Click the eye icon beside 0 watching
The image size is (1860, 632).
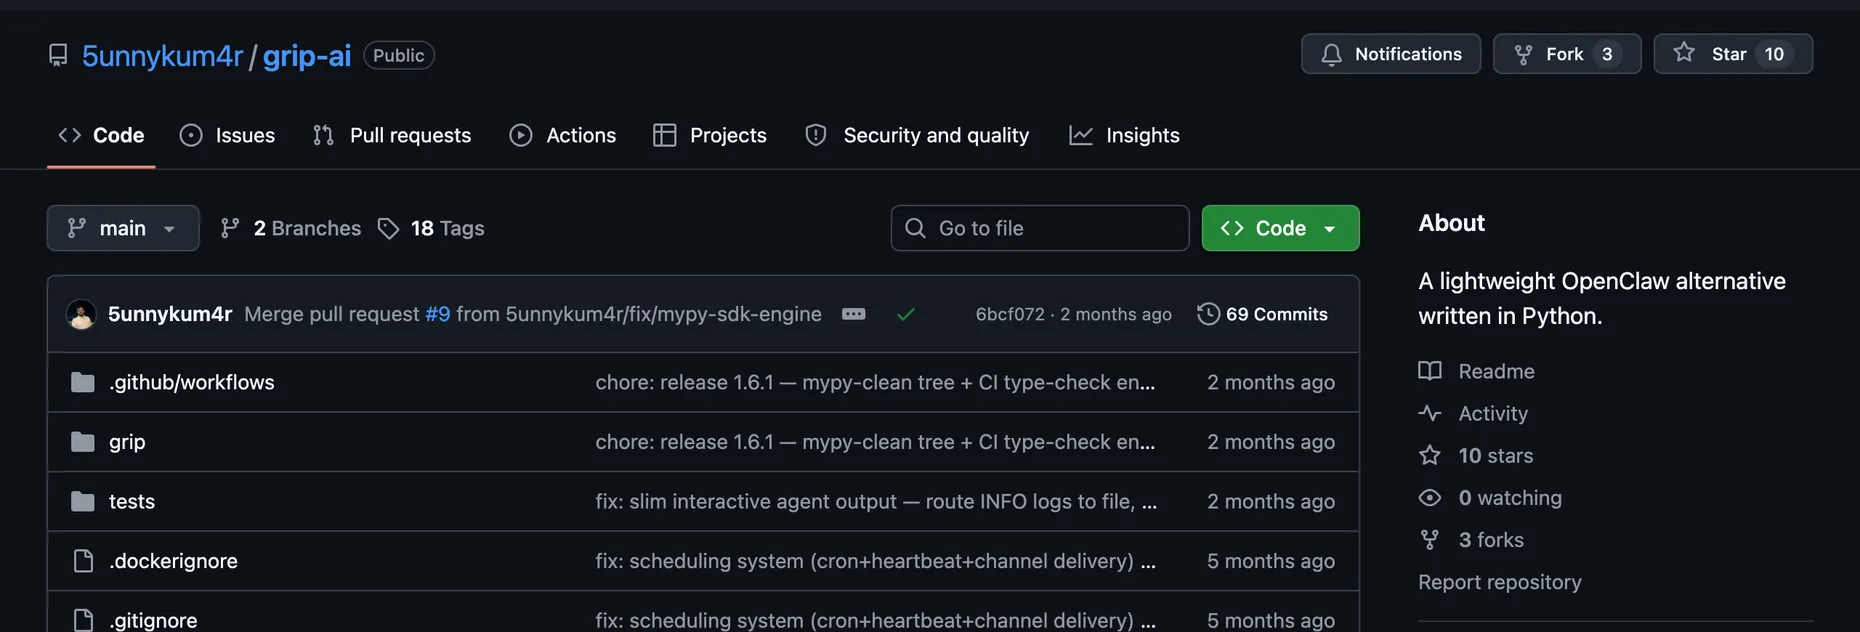[1430, 497]
